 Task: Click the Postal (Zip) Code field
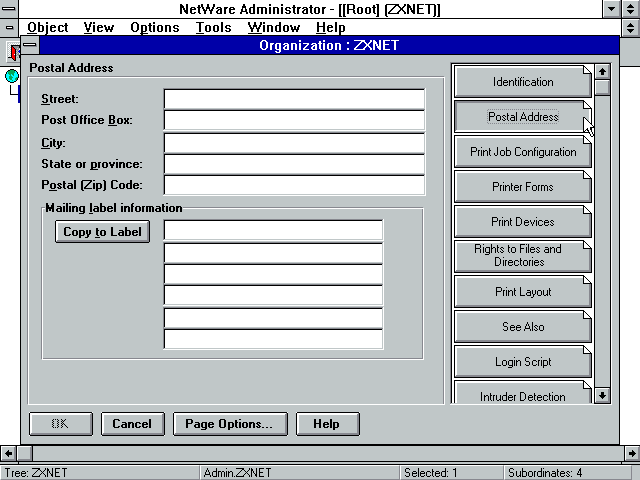point(294,185)
